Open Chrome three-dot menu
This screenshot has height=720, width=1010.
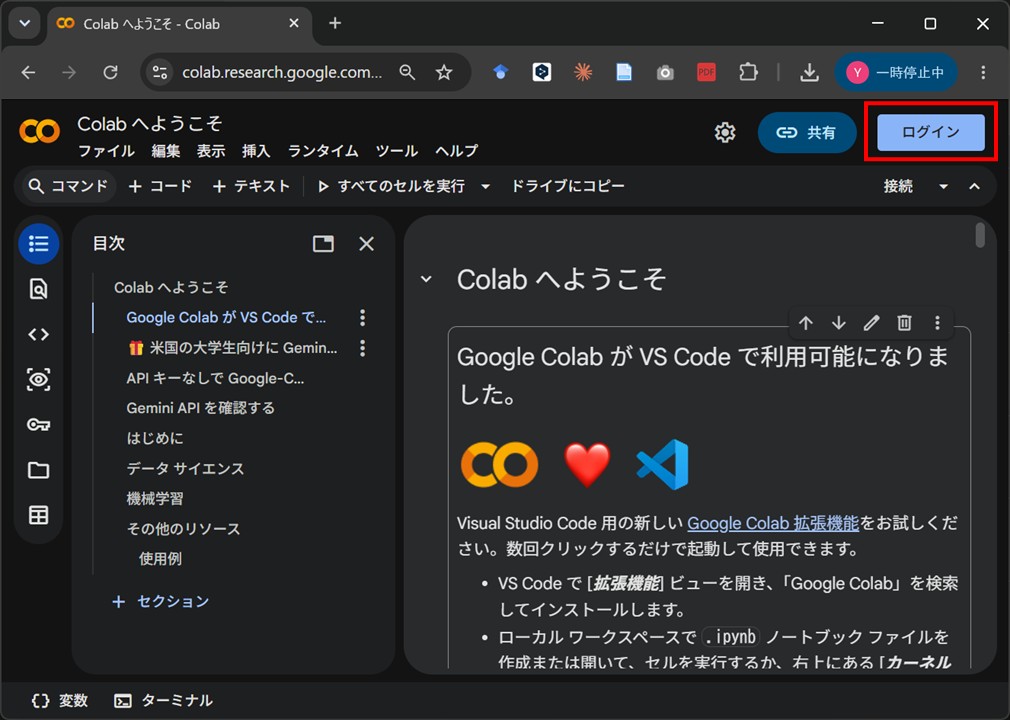[983, 72]
